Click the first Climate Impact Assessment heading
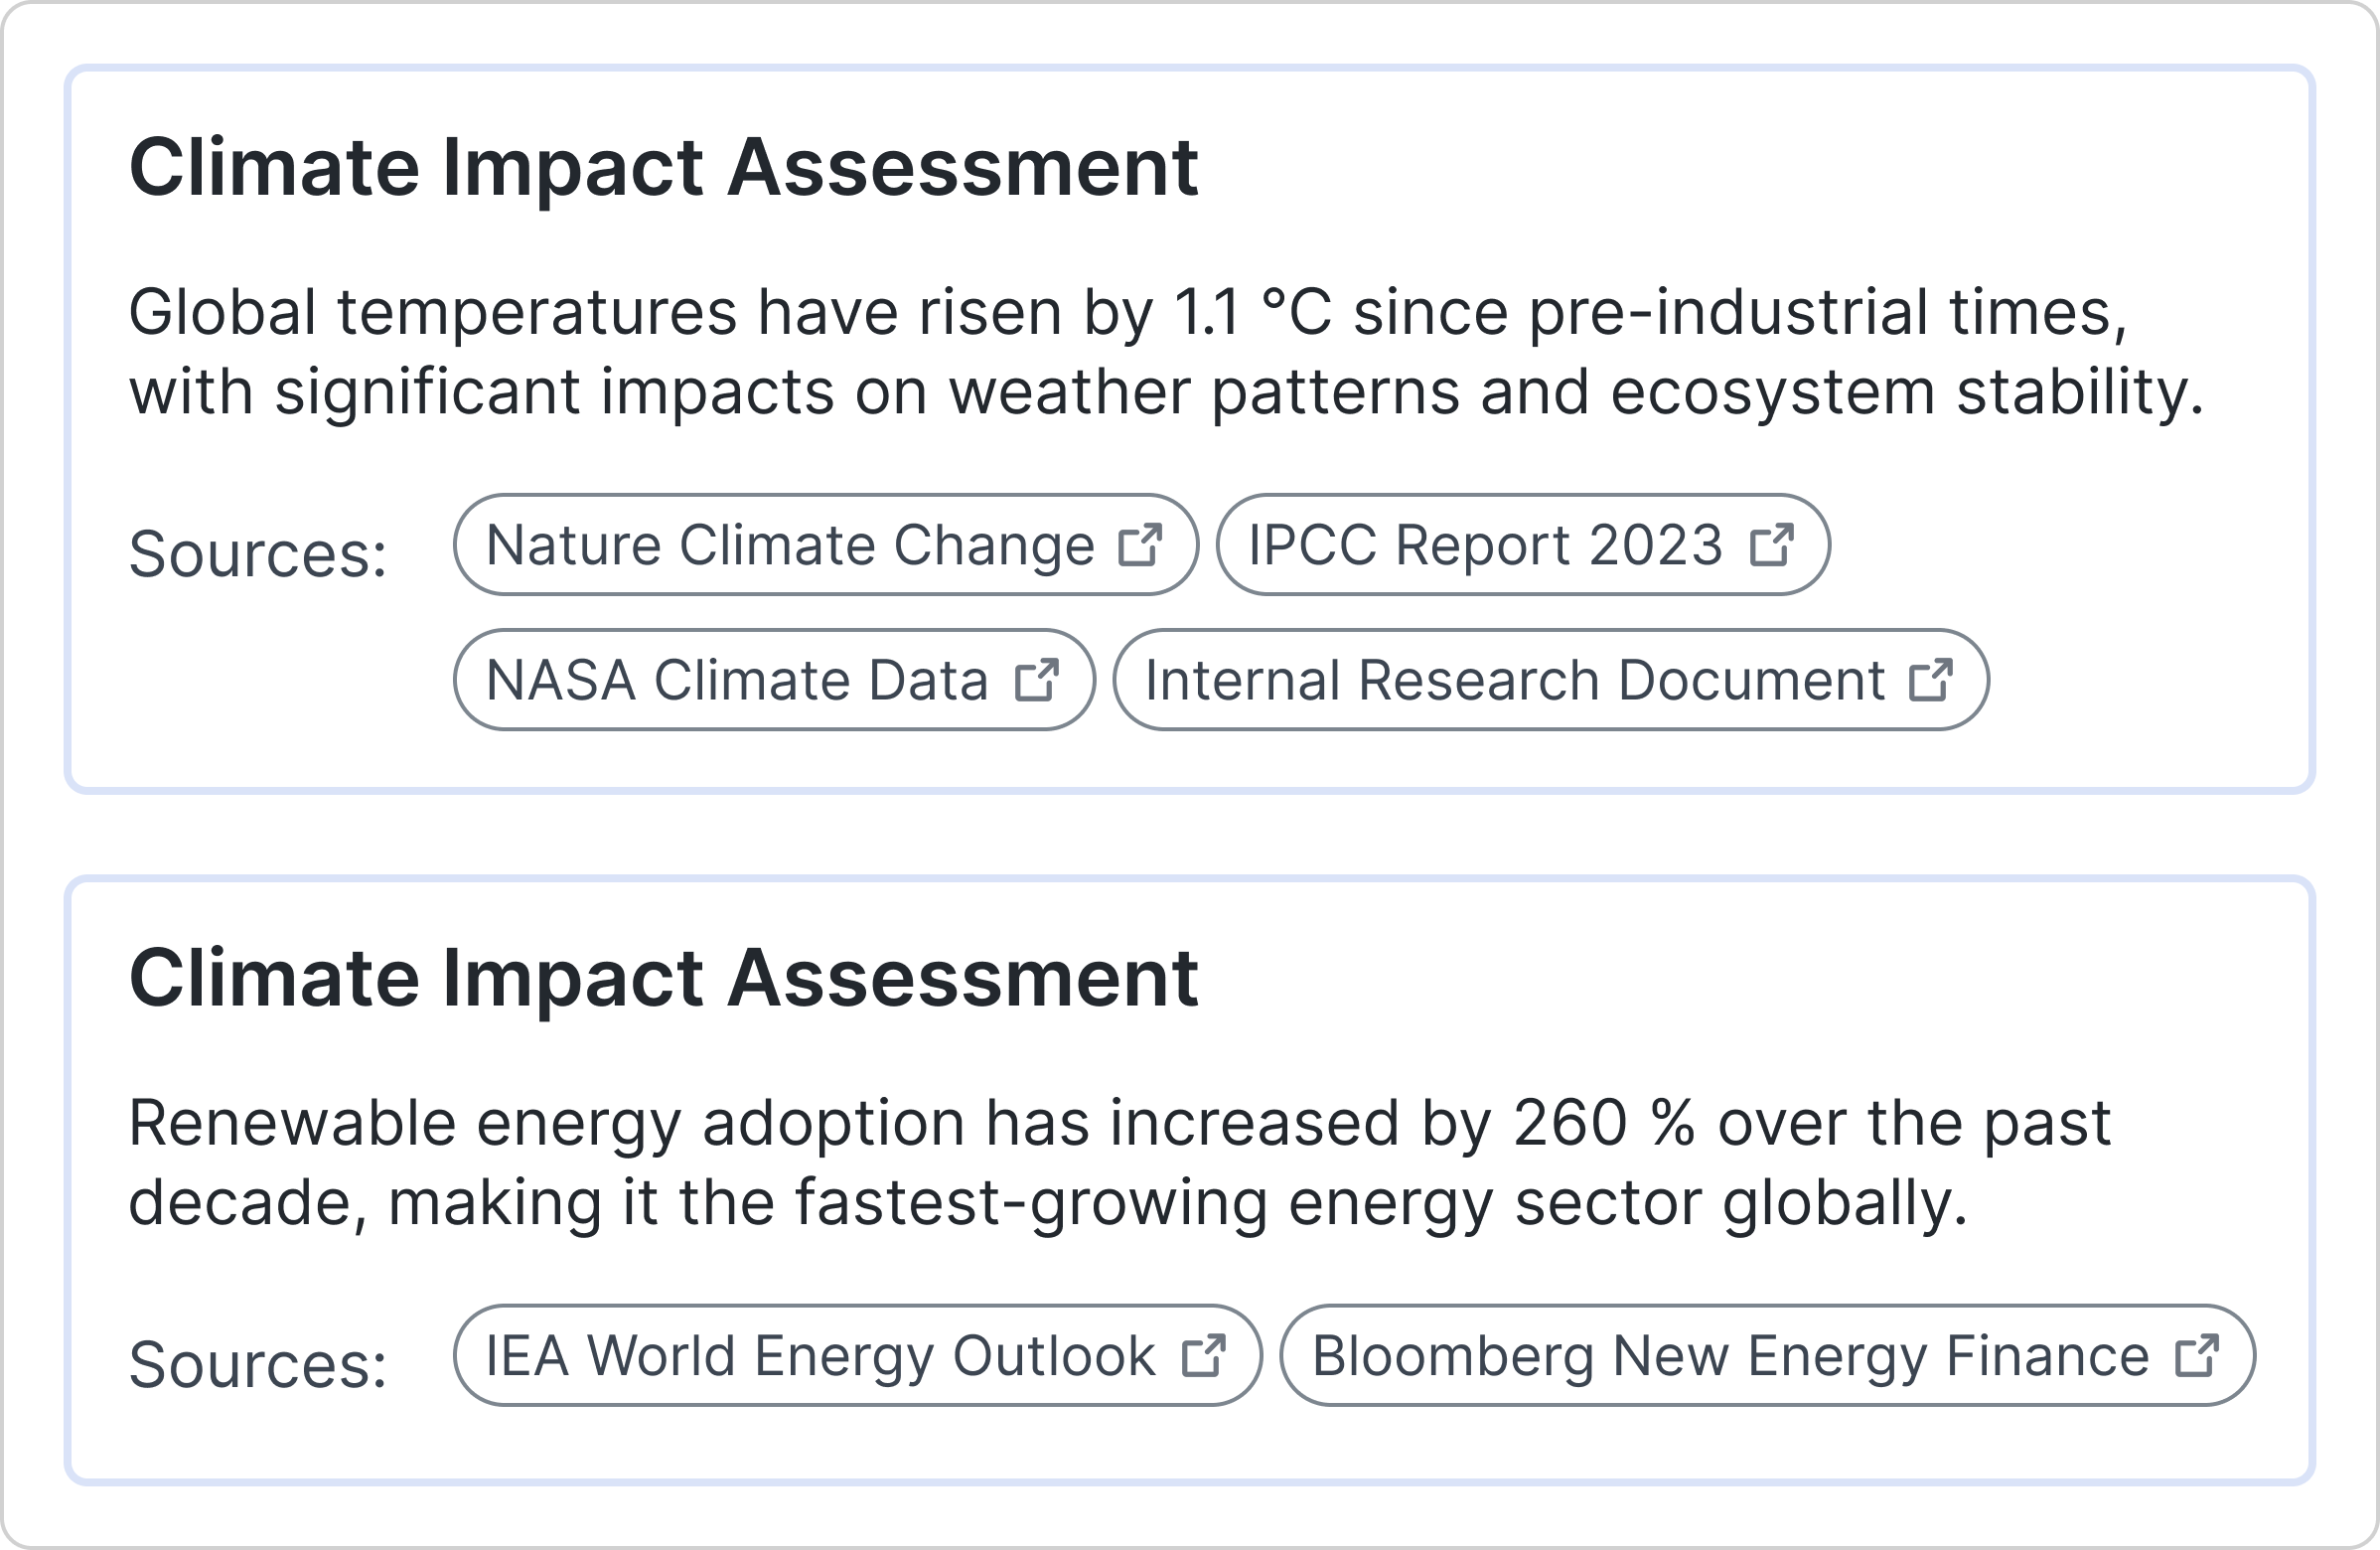The image size is (2380, 1550). [663, 167]
